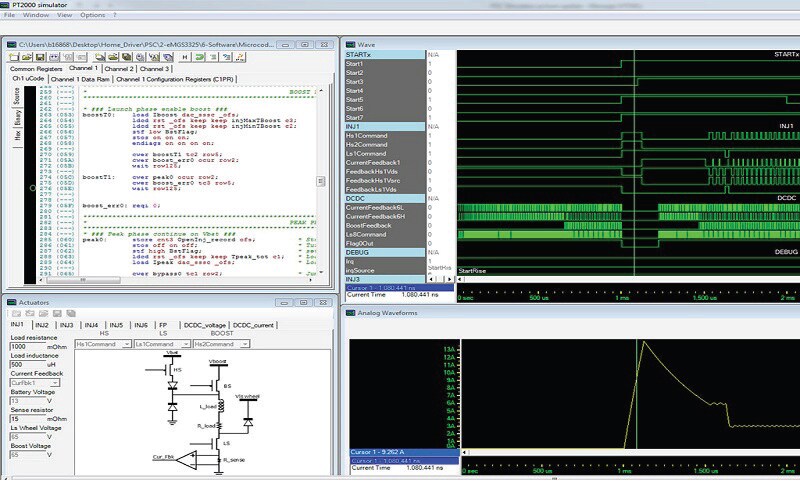Open the Hs1Command dropdown under HS
The height and width of the screenshot is (482, 800).
127,344
